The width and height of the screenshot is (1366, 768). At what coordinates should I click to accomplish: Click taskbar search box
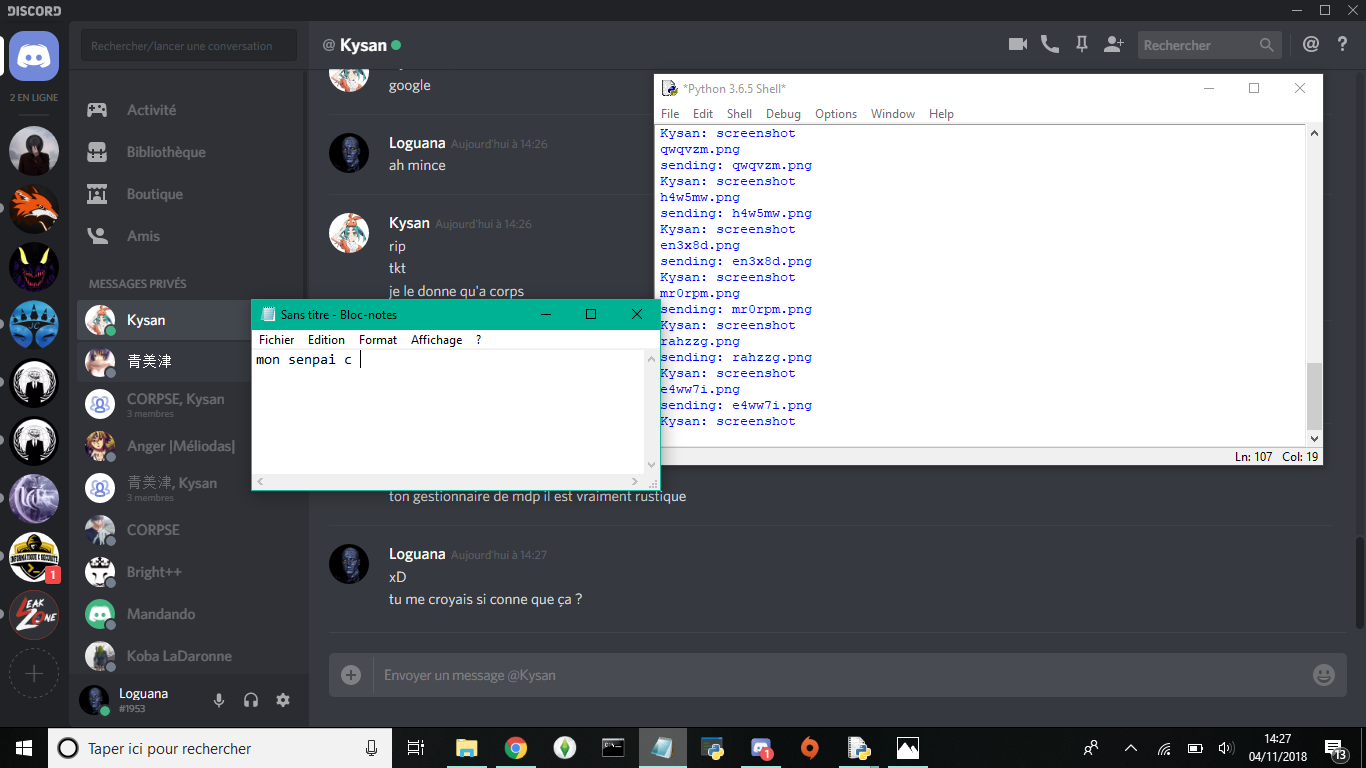[220, 748]
